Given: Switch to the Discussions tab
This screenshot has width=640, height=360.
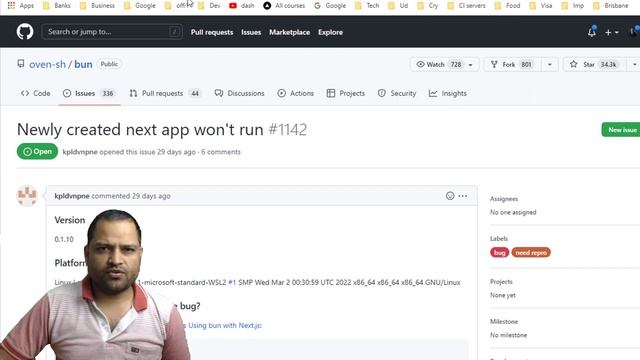Looking at the screenshot, I should point(240,93).
